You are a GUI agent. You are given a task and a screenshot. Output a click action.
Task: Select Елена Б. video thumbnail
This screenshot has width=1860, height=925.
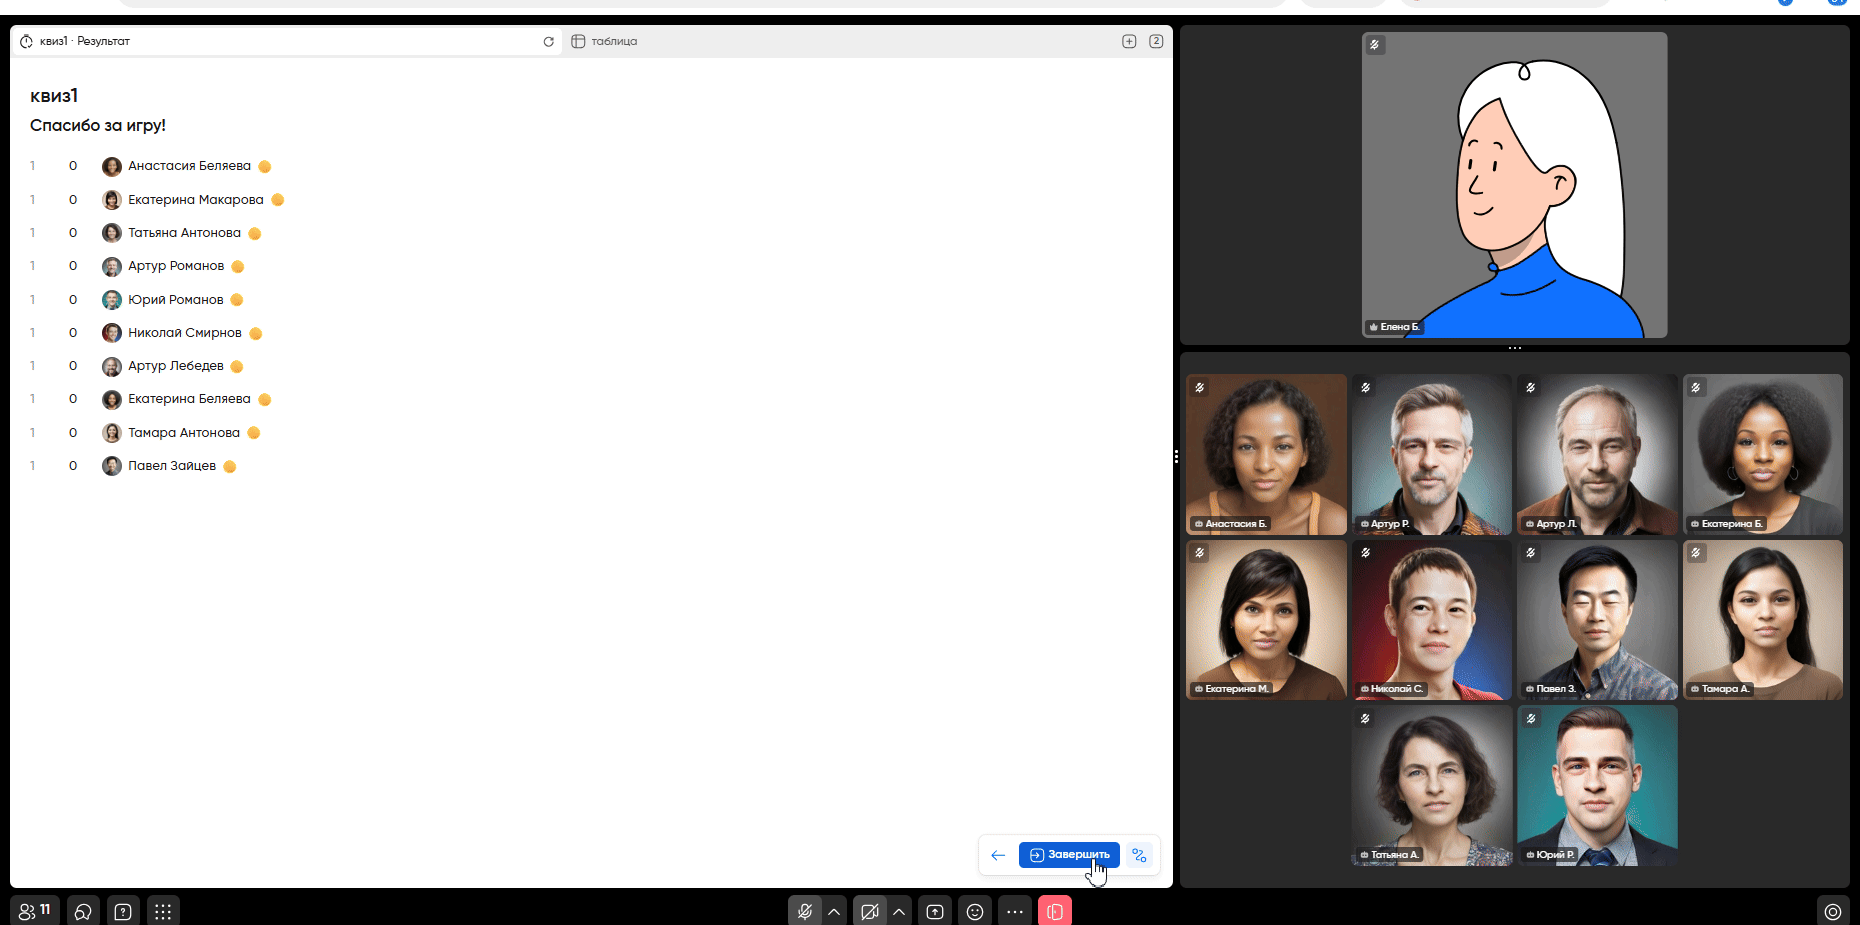(1514, 185)
